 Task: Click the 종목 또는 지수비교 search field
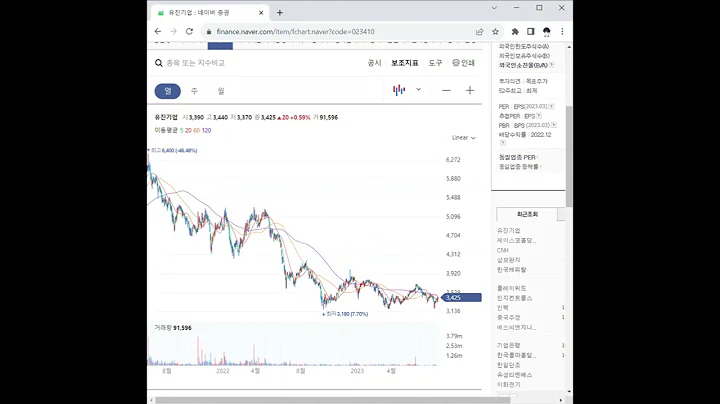point(196,63)
